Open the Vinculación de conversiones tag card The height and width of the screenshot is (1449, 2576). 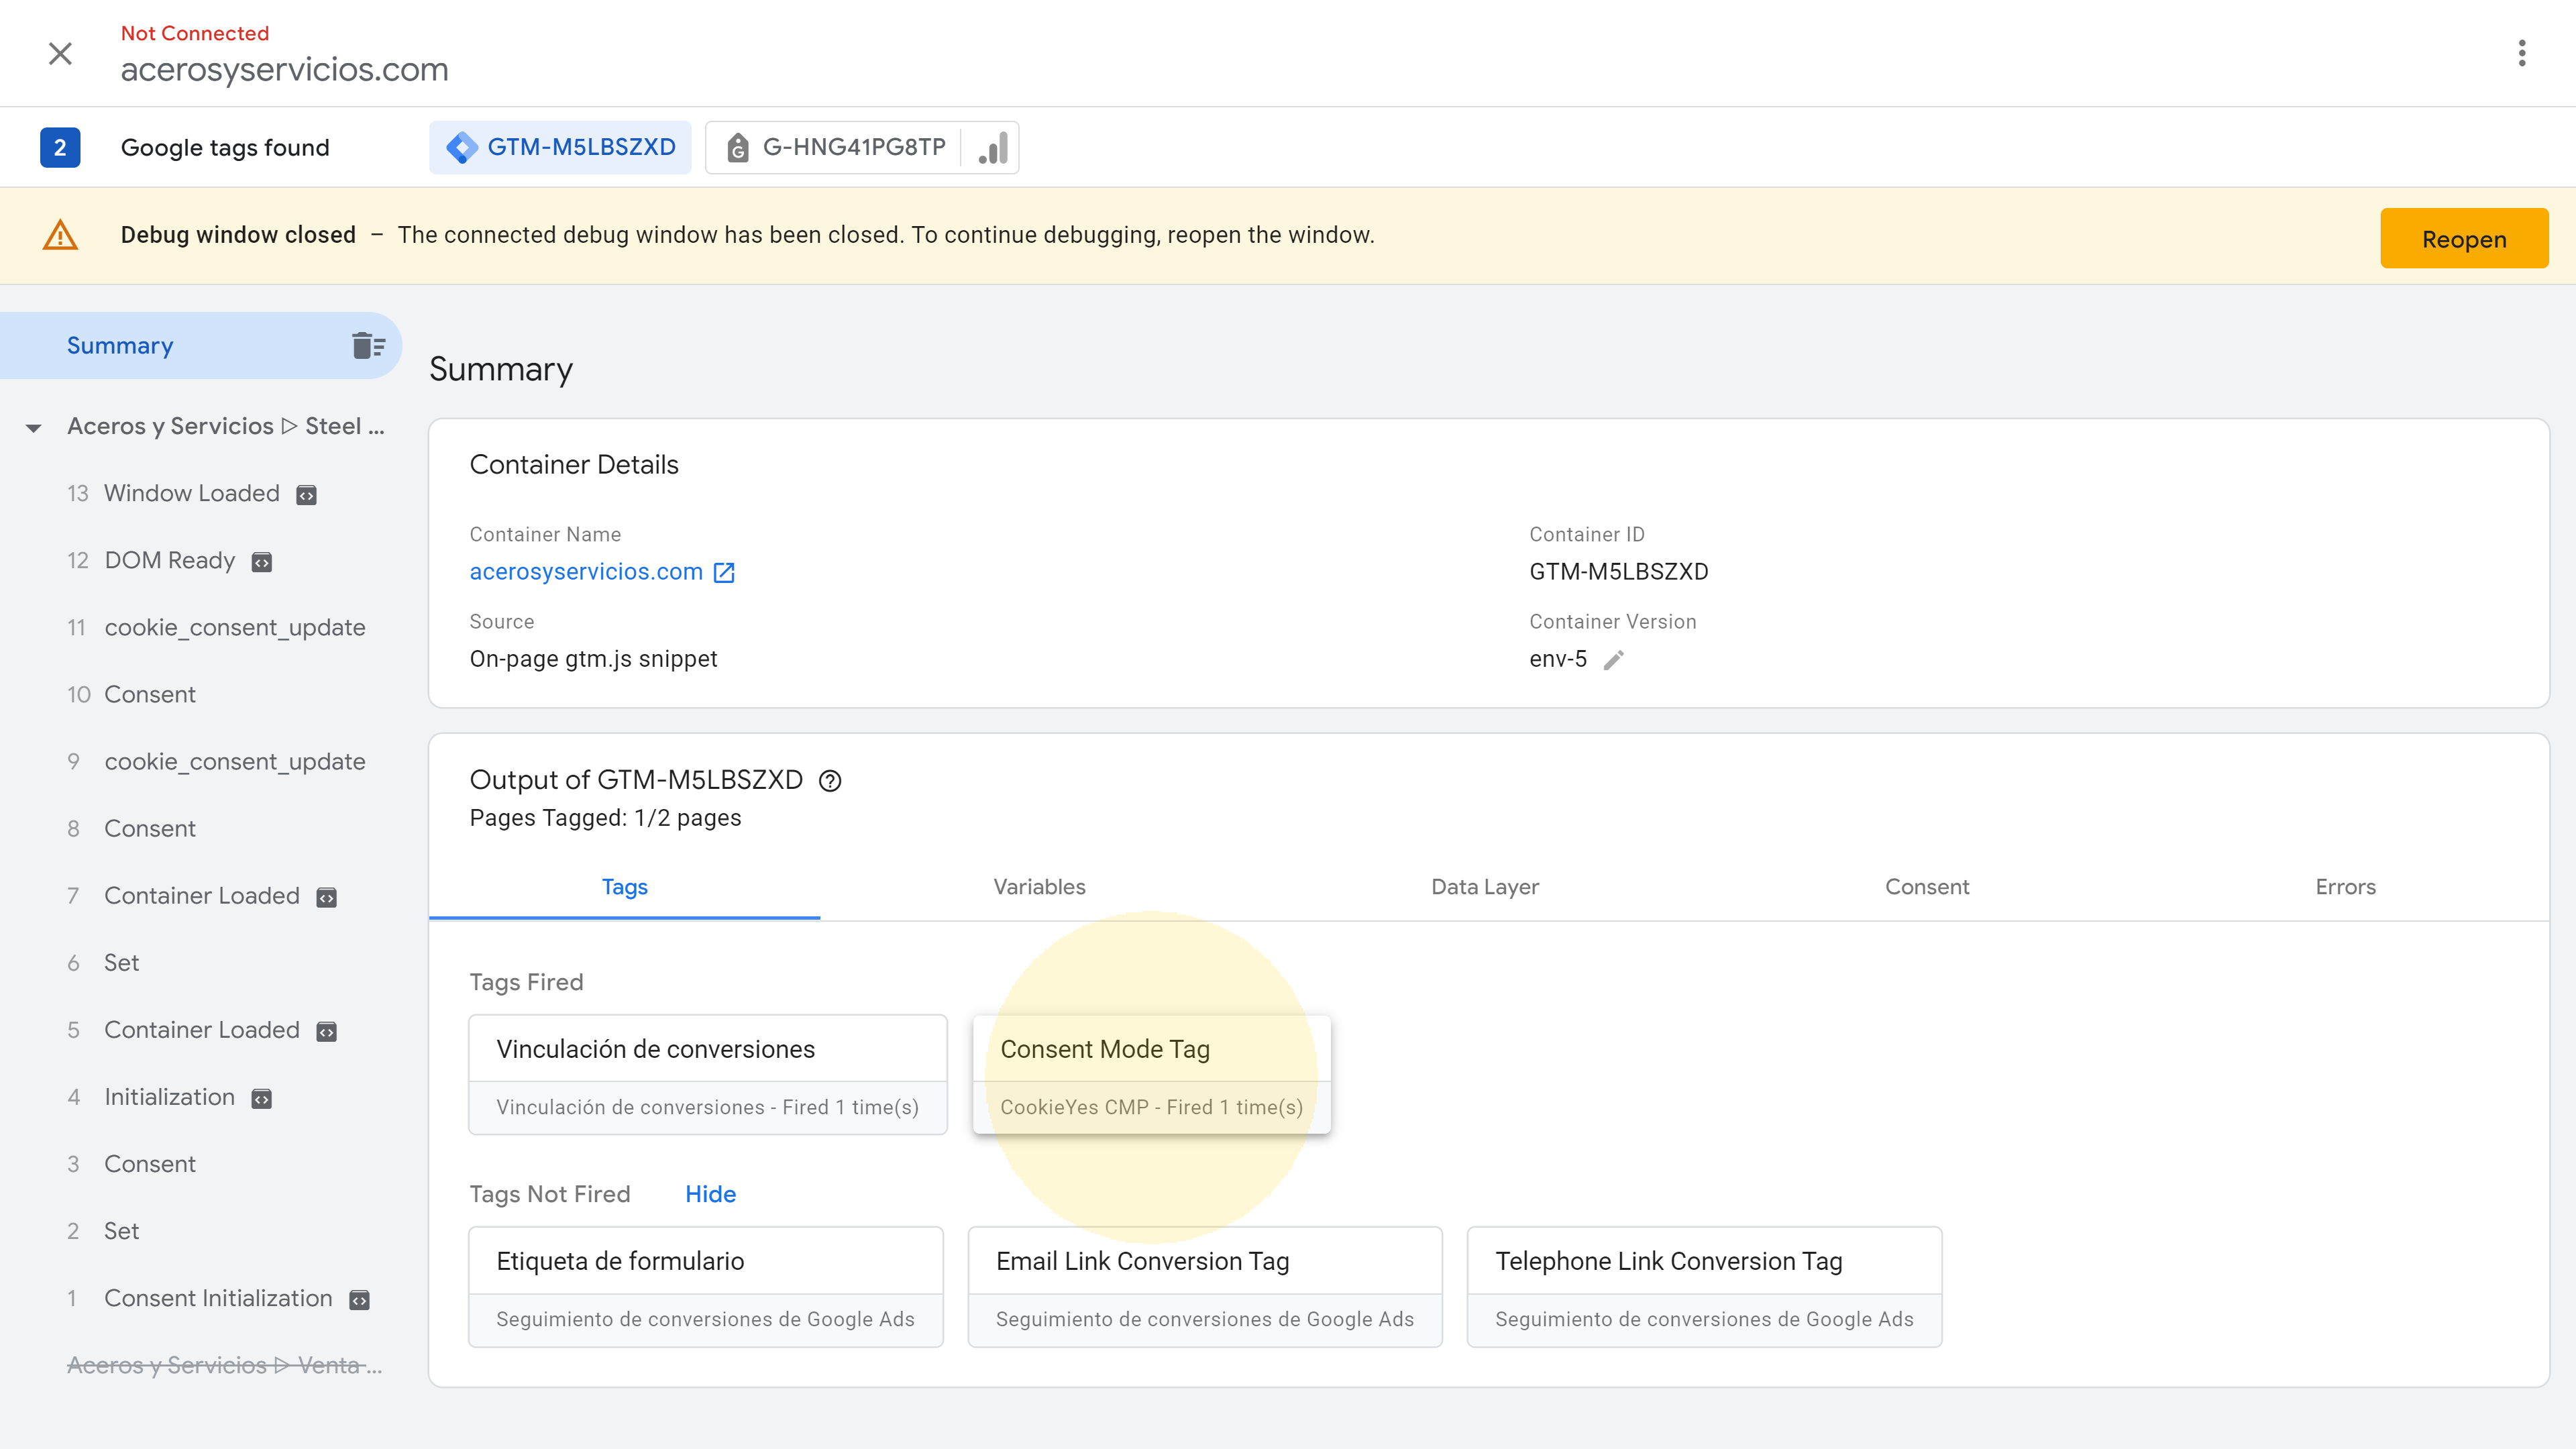(x=708, y=1075)
